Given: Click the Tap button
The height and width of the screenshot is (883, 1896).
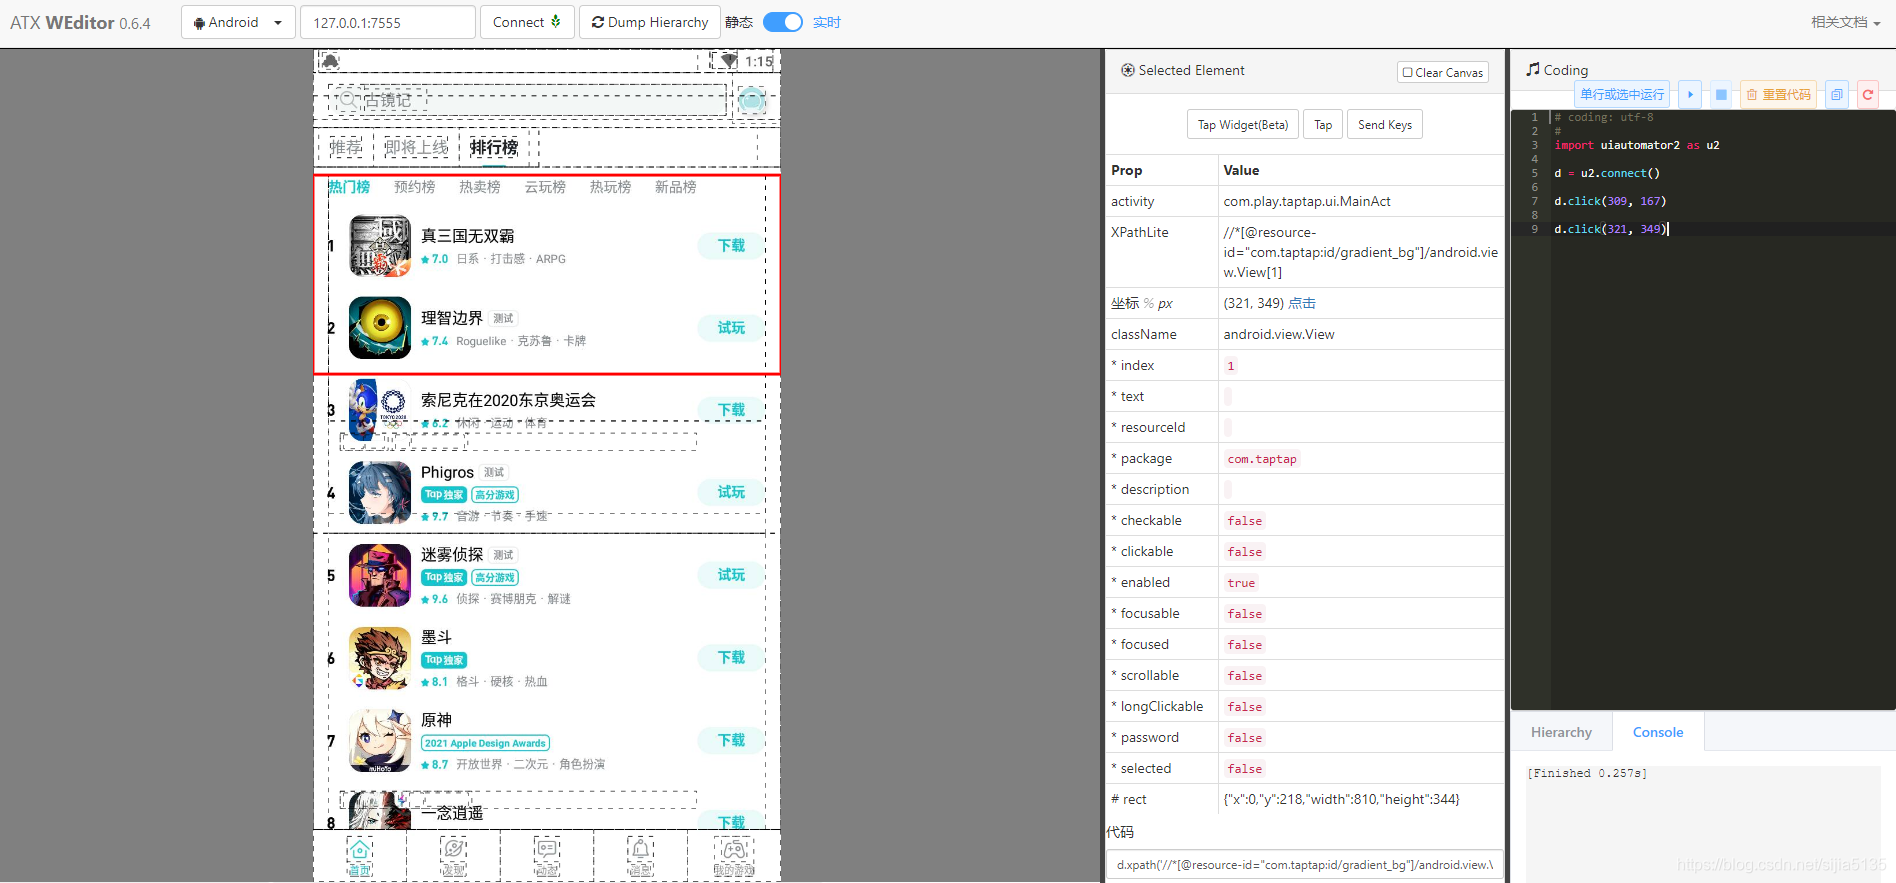Looking at the screenshot, I should (x=1323, y=125).
